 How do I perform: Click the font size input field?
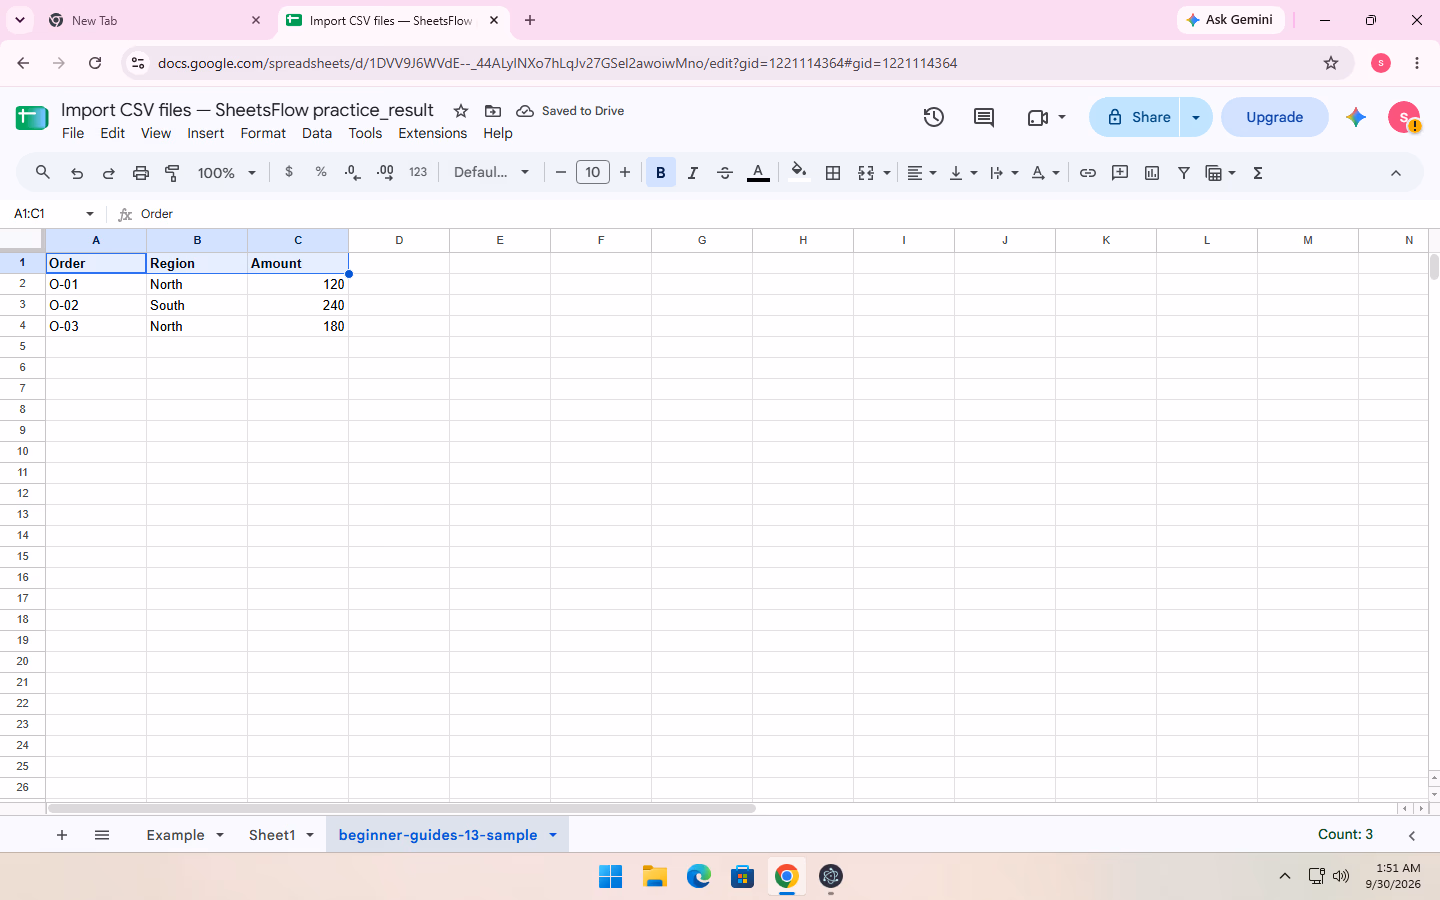coord(593,172)
